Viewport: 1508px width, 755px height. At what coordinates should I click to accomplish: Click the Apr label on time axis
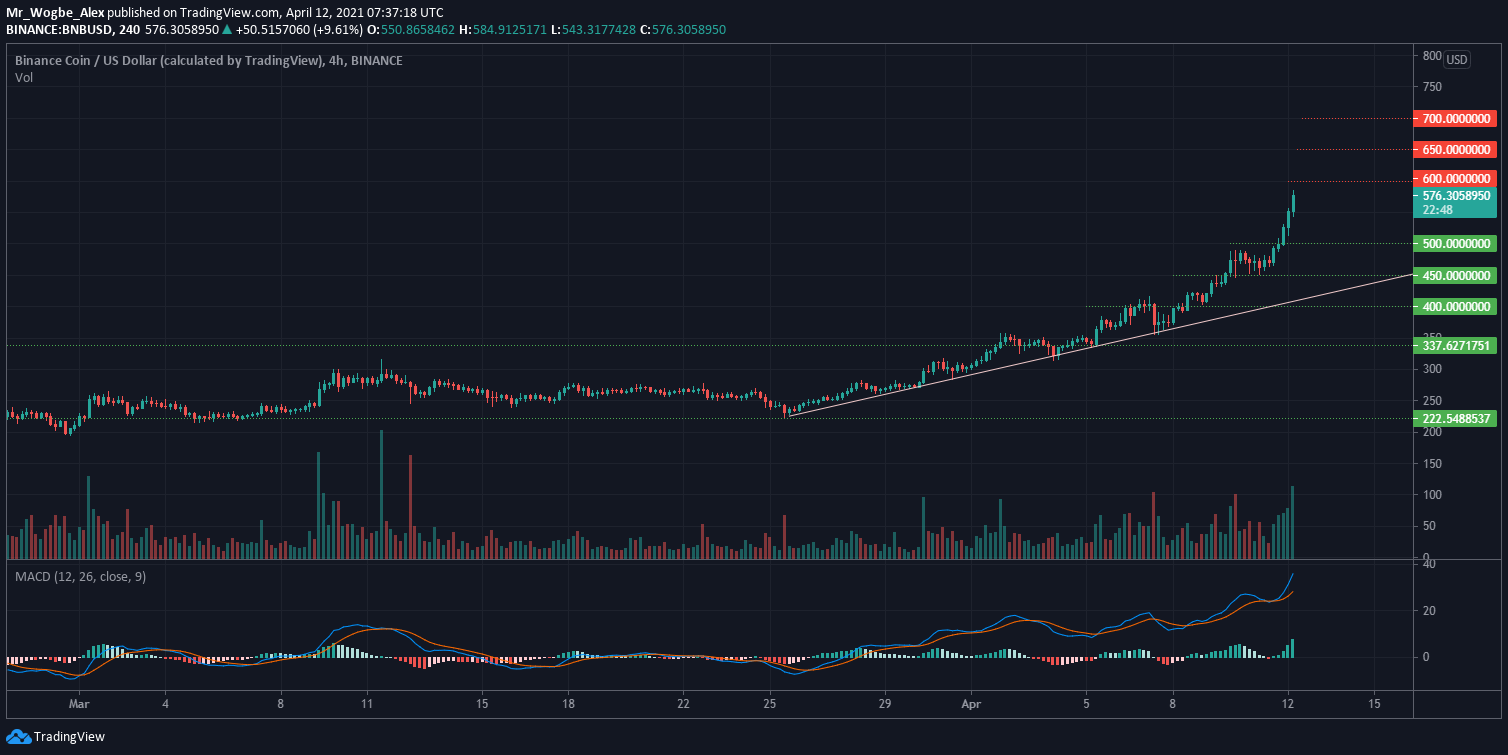[973, 704]
